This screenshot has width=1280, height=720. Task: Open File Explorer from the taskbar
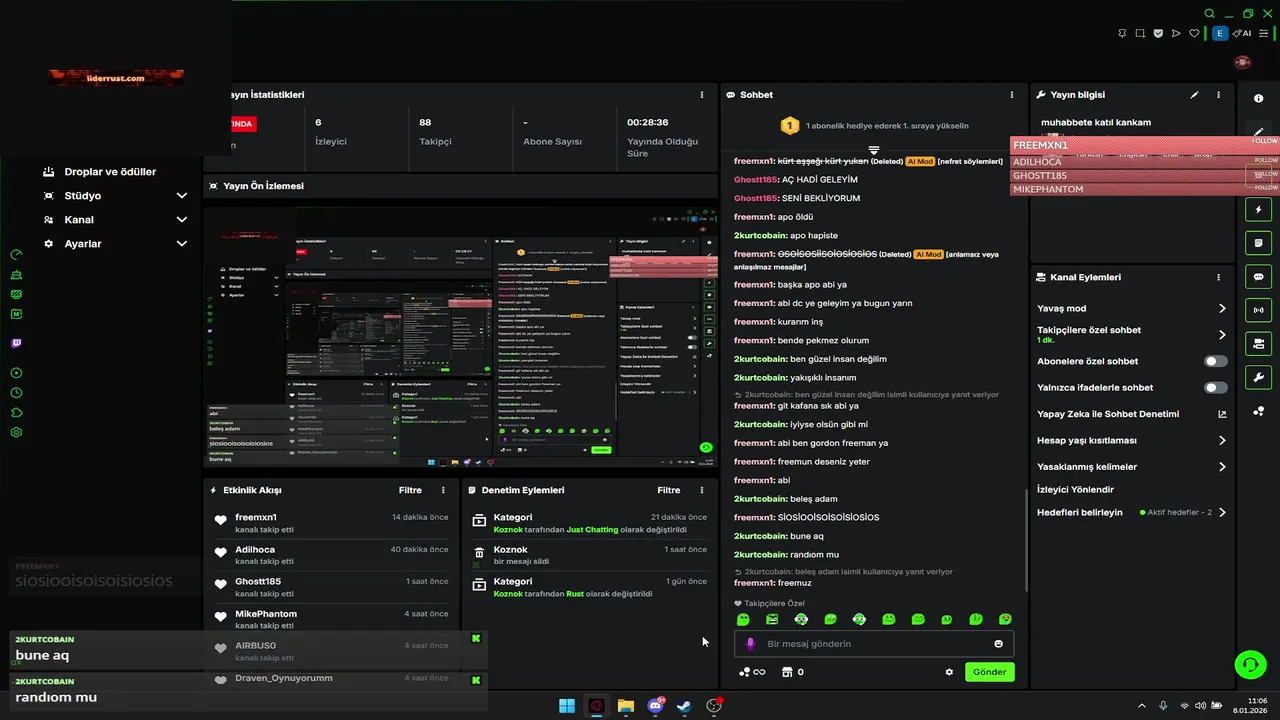pos(626,706)
